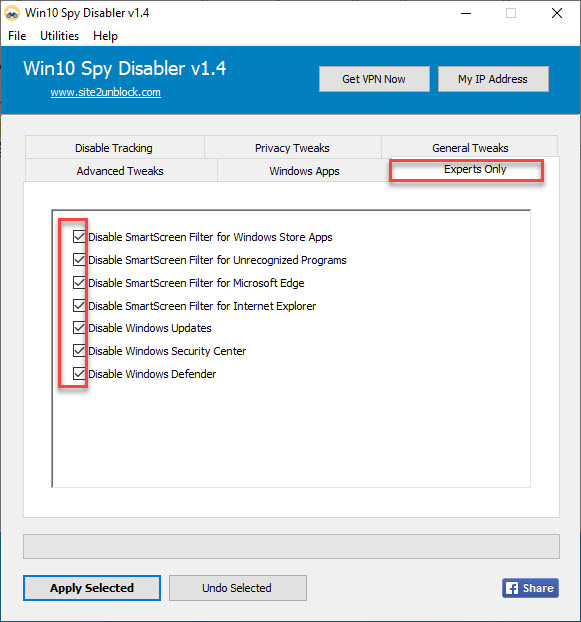Viewport: 581px width, 622px height.
Task: Toggle Disable Windows Security Center checkbox
Action: click(x=79, y=351)
